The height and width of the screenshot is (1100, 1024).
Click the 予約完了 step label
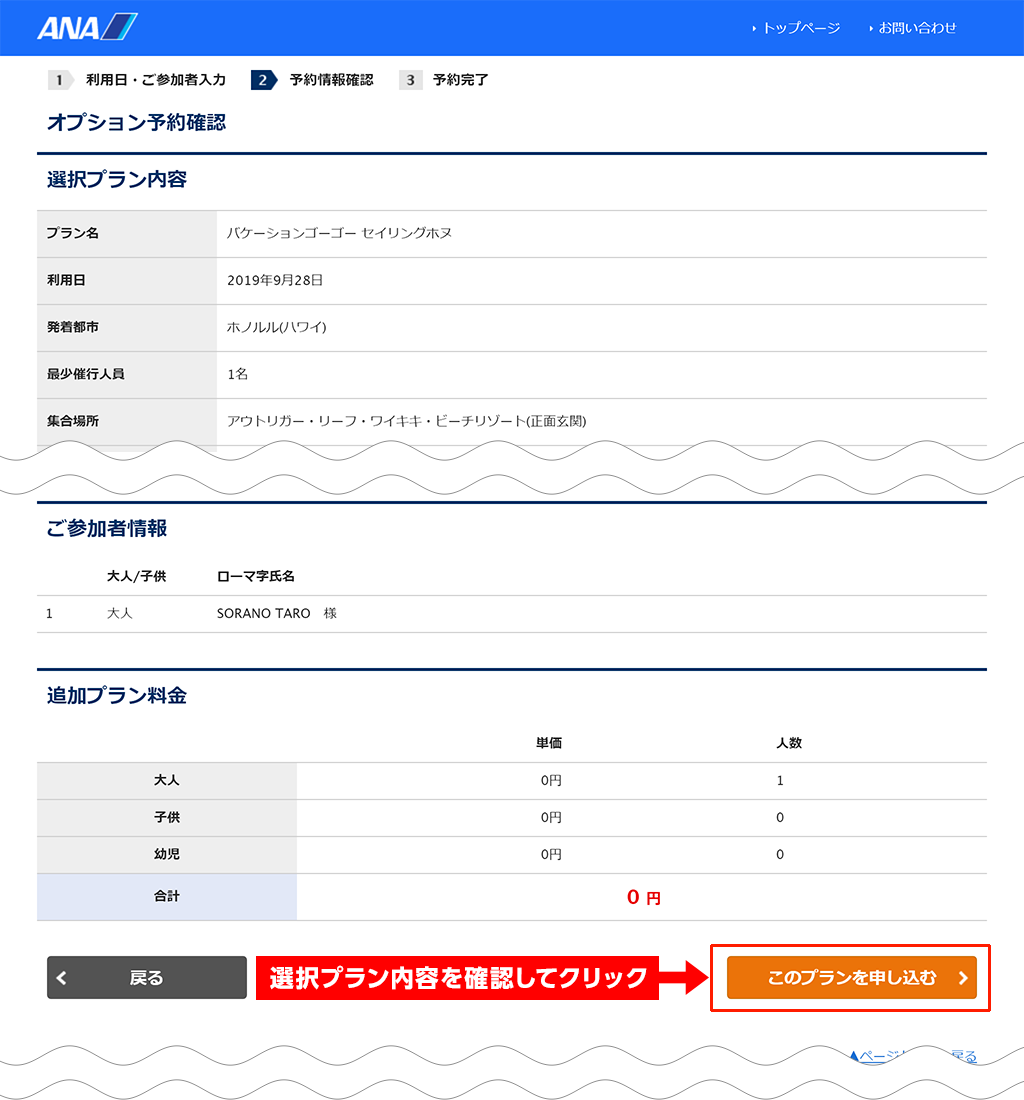460,80
